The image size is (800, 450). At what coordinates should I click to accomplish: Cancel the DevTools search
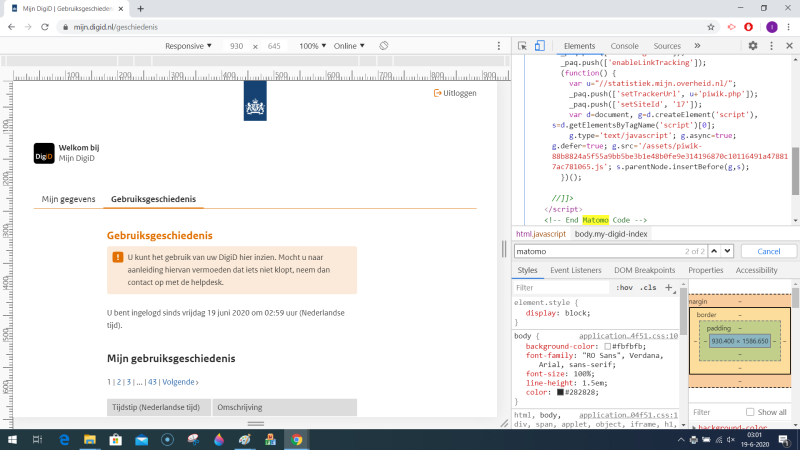768,251
